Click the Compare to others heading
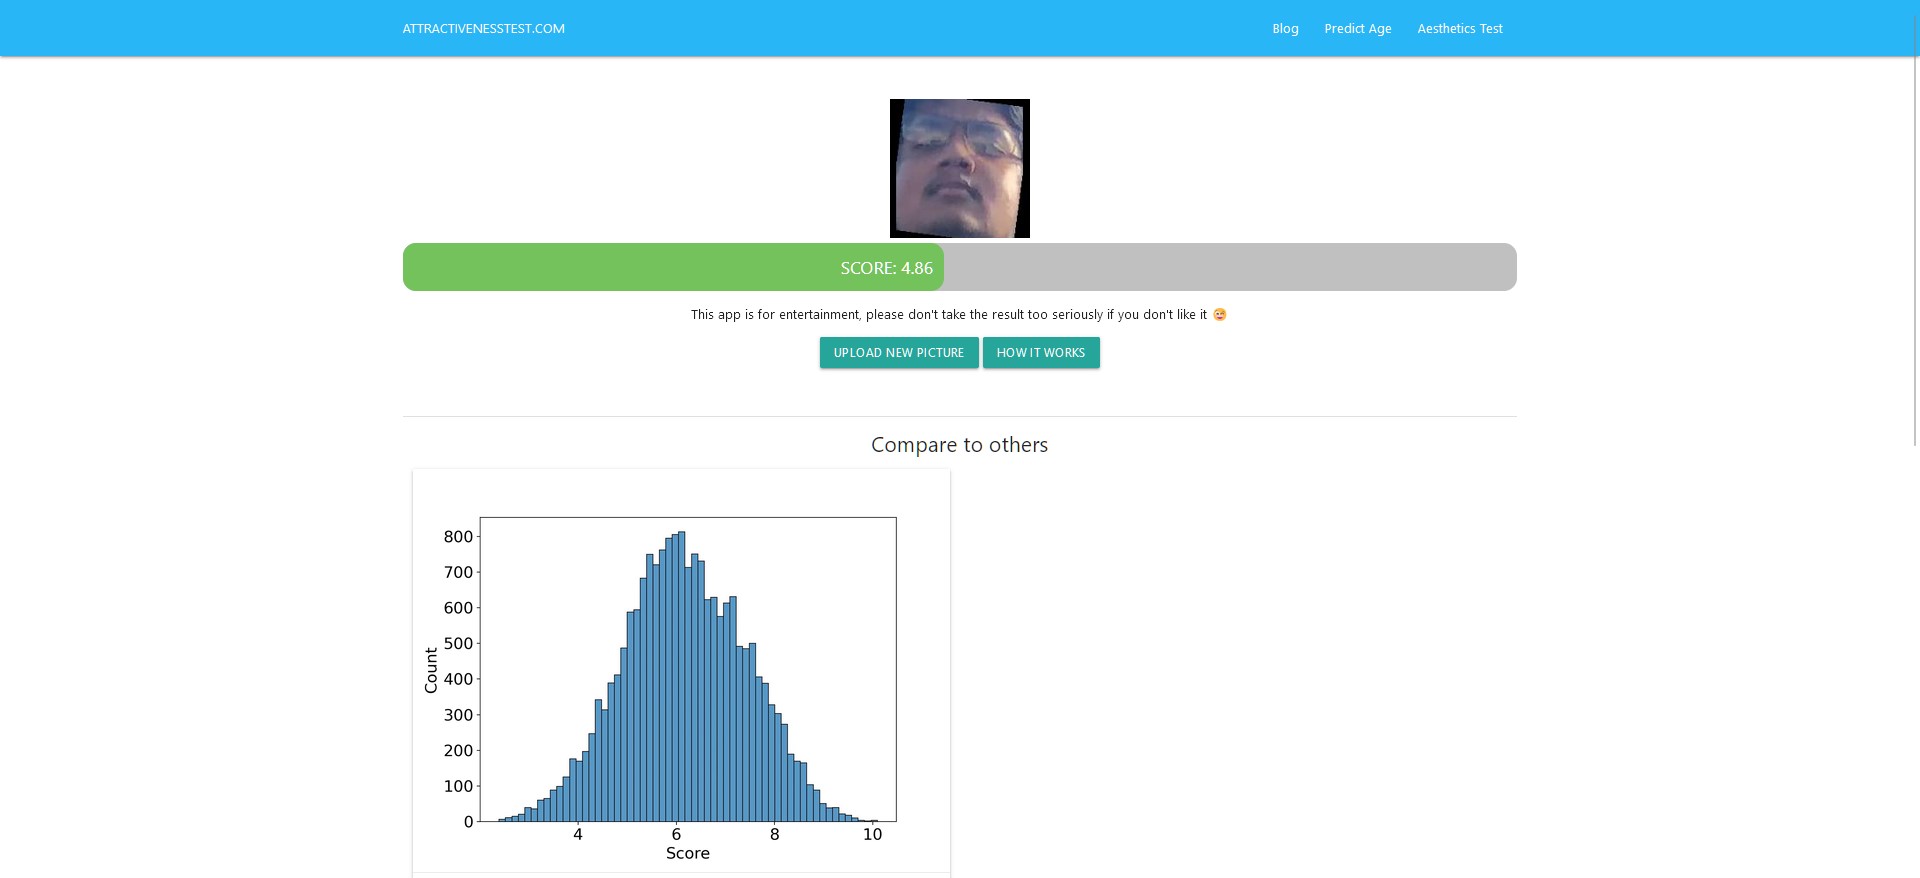The image size is (1920, 878). [x=959, y=445]
